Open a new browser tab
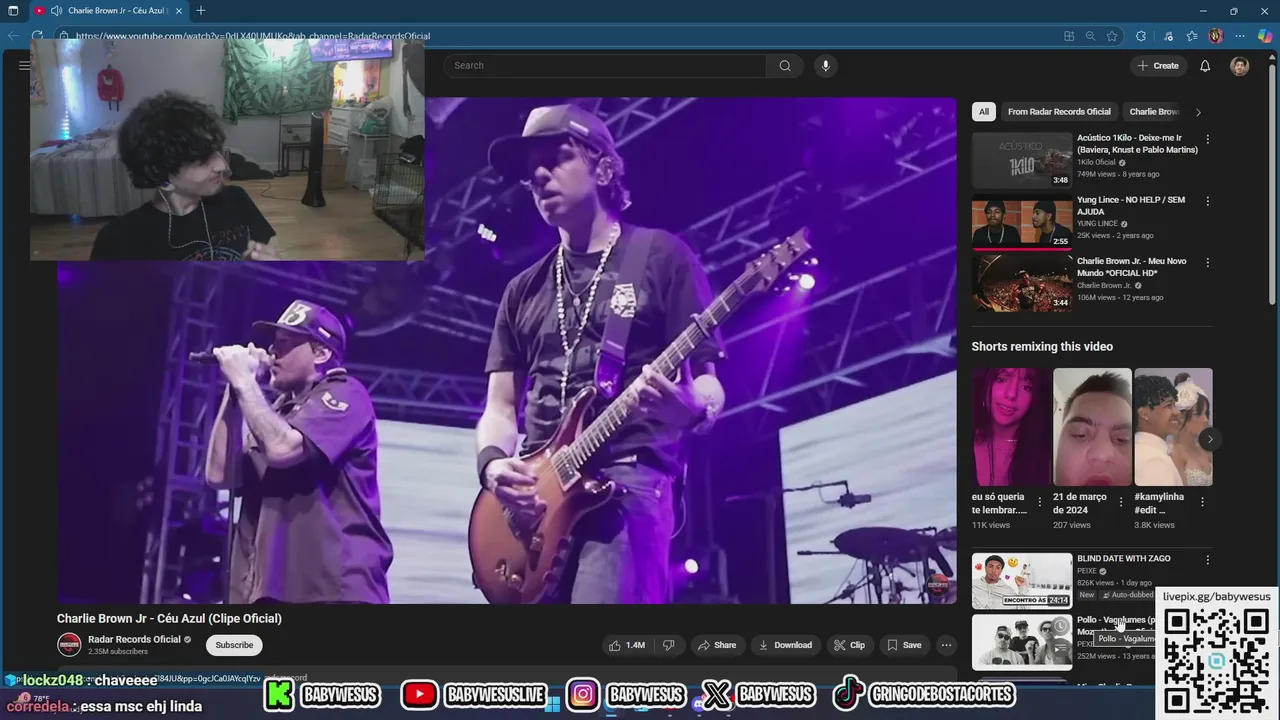 pyautogui.click(x=201, y=11)
